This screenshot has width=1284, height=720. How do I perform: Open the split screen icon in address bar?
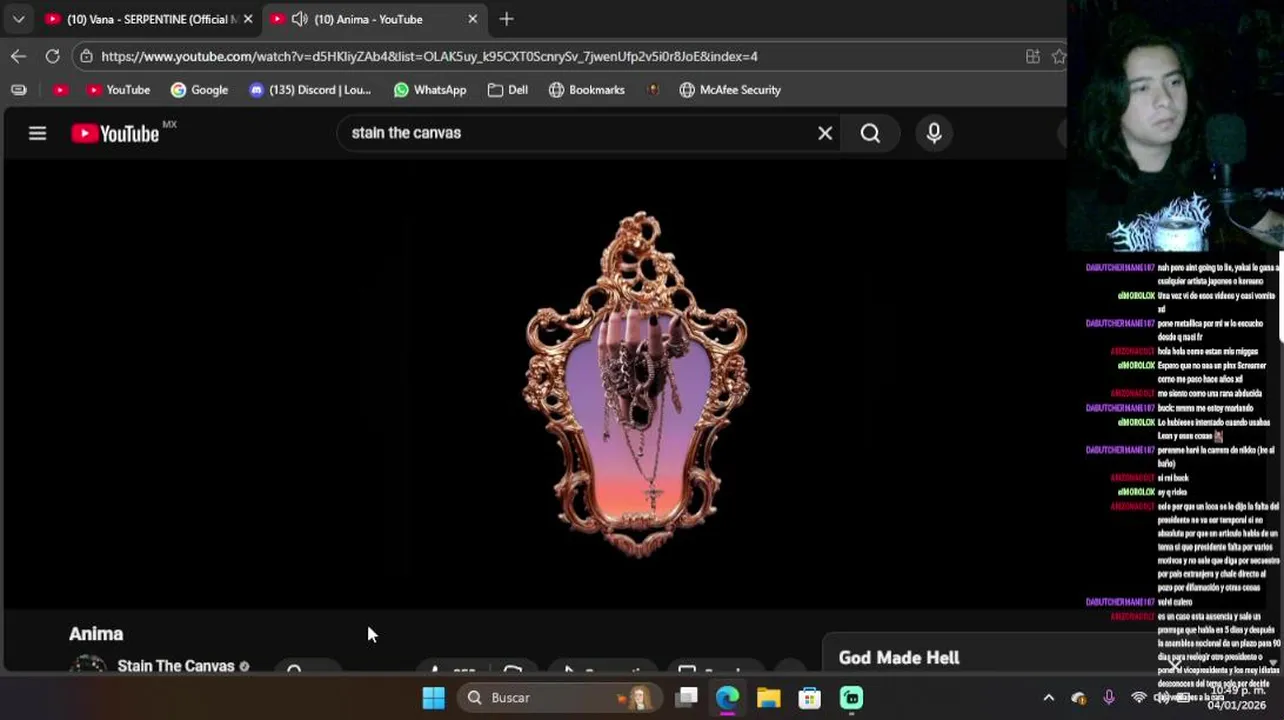pyautogui.click(x=1033, y=56)
